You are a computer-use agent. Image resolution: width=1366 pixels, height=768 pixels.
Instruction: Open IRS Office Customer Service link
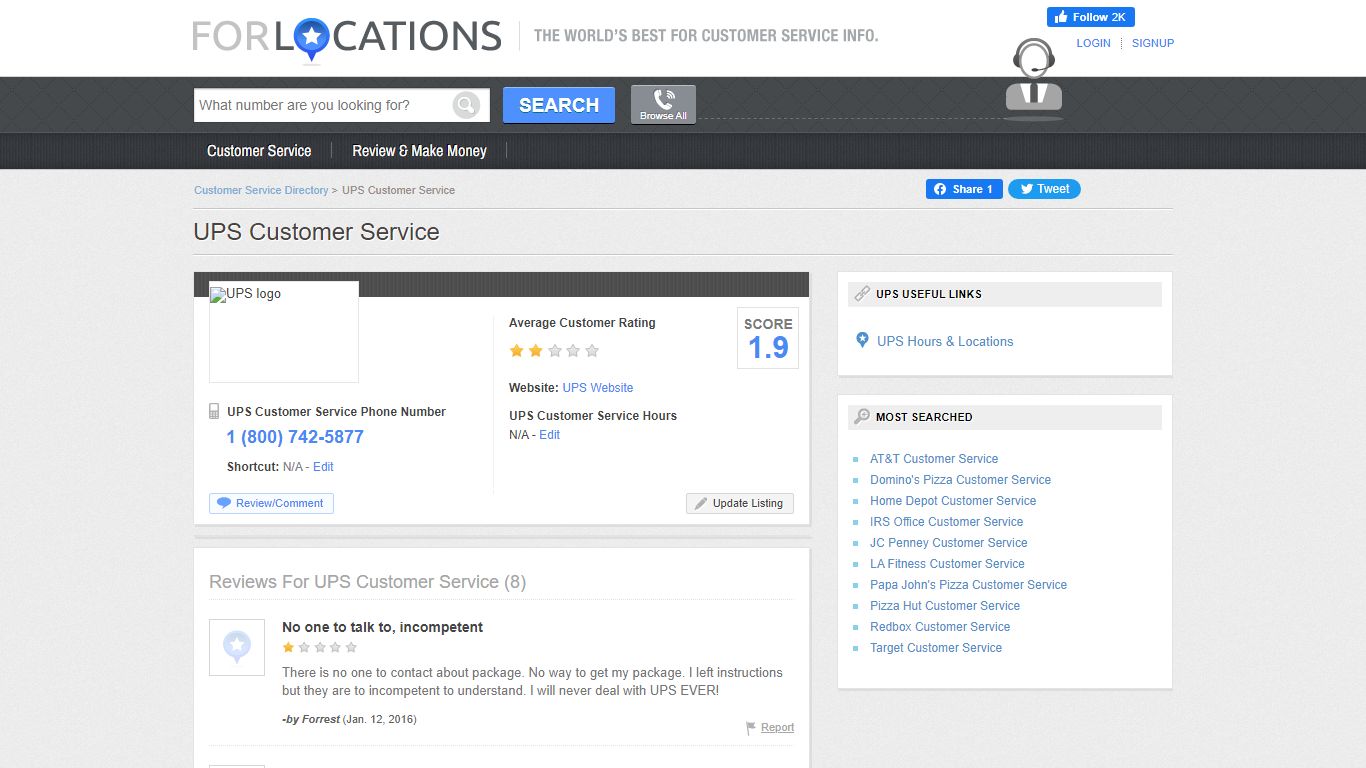946,522
